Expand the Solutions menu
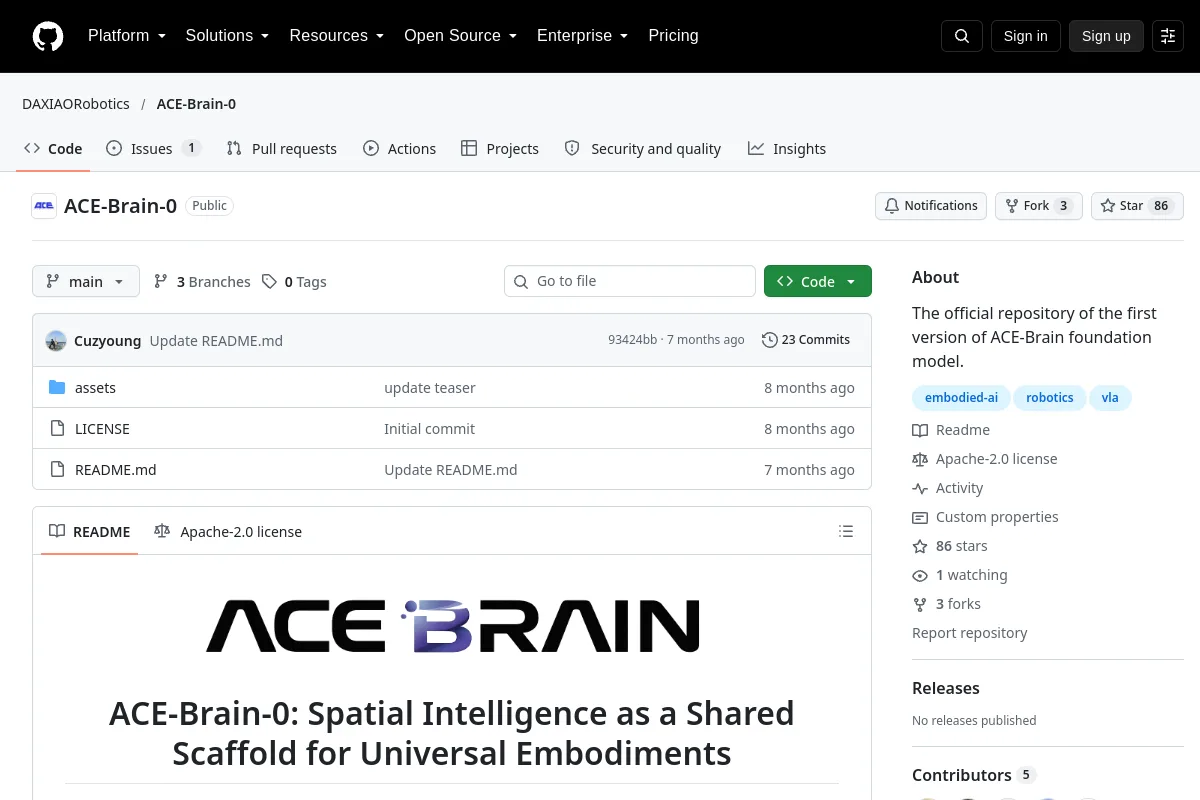Viewport: 1200px width, 800px height. [227, 36]
